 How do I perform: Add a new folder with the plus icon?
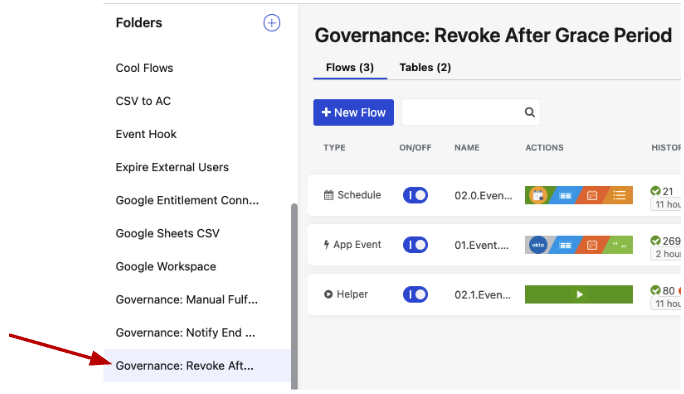271,23
